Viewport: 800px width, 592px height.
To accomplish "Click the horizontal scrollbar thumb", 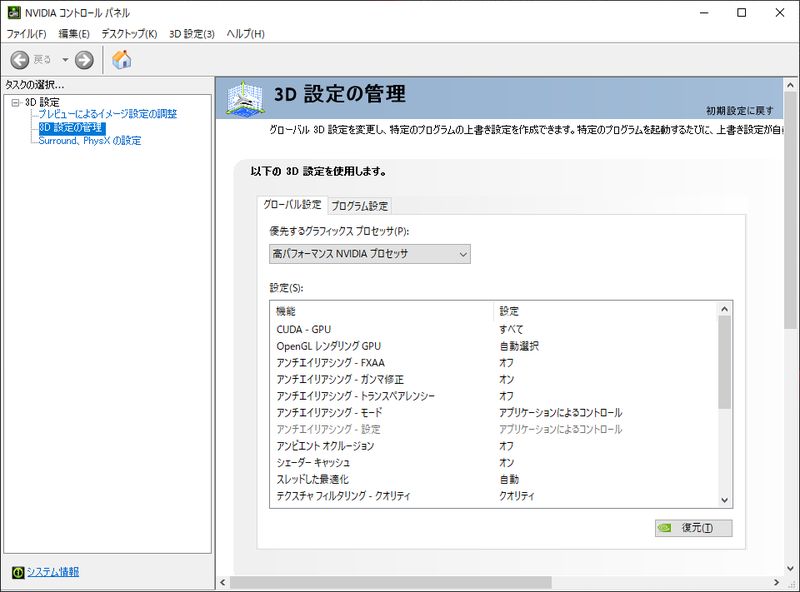I will pos(391,582).
